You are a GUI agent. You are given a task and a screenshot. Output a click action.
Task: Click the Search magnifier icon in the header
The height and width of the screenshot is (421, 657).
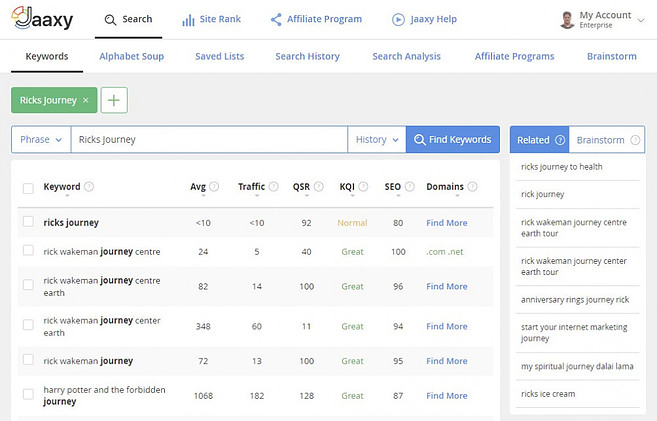(110, 20)
